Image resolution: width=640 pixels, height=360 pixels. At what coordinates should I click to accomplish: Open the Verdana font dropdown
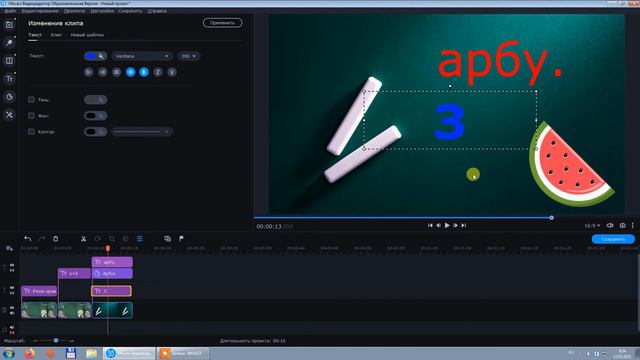click(141, 56)
